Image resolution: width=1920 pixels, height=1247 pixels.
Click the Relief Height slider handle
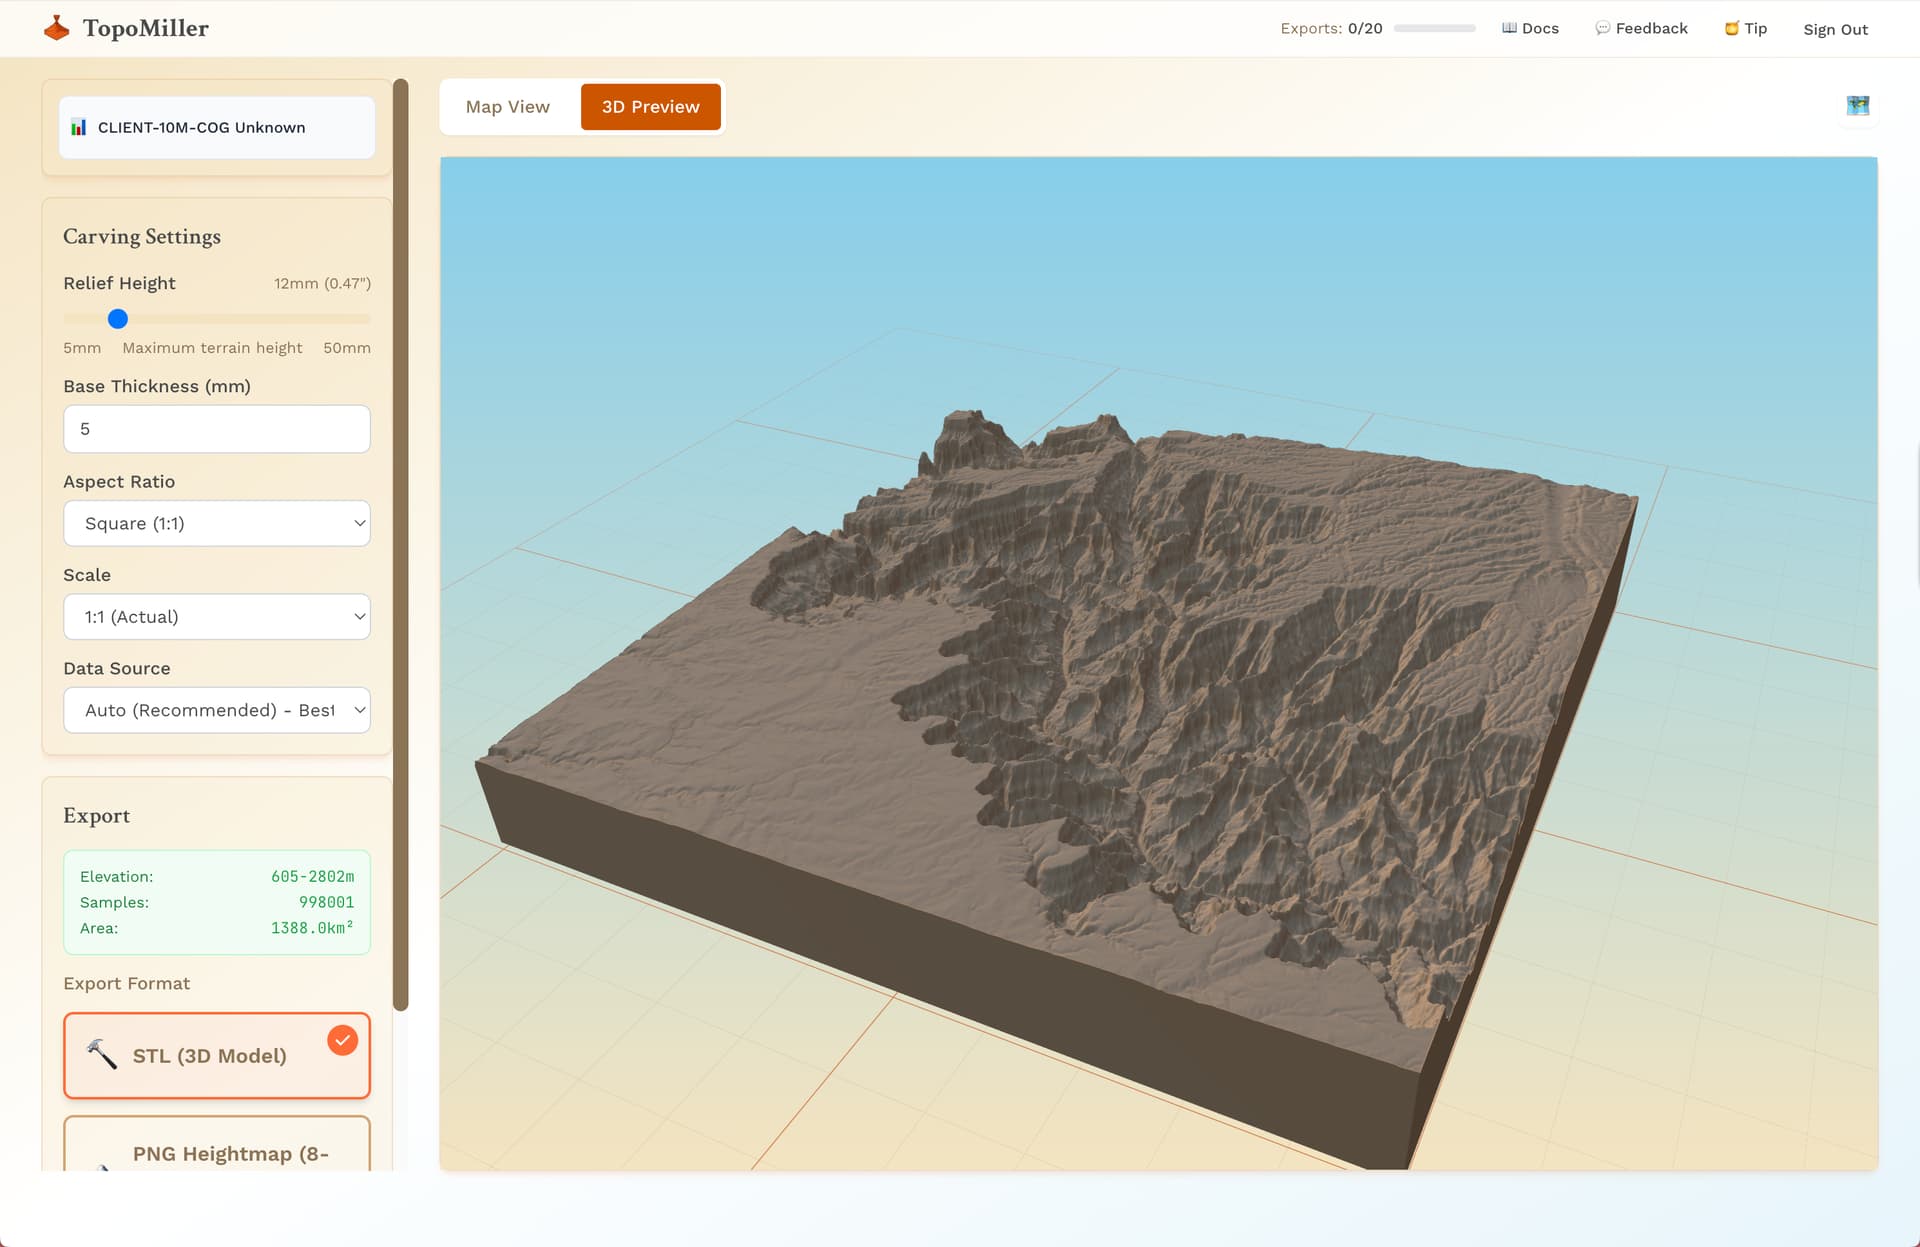tap(118, 319)
